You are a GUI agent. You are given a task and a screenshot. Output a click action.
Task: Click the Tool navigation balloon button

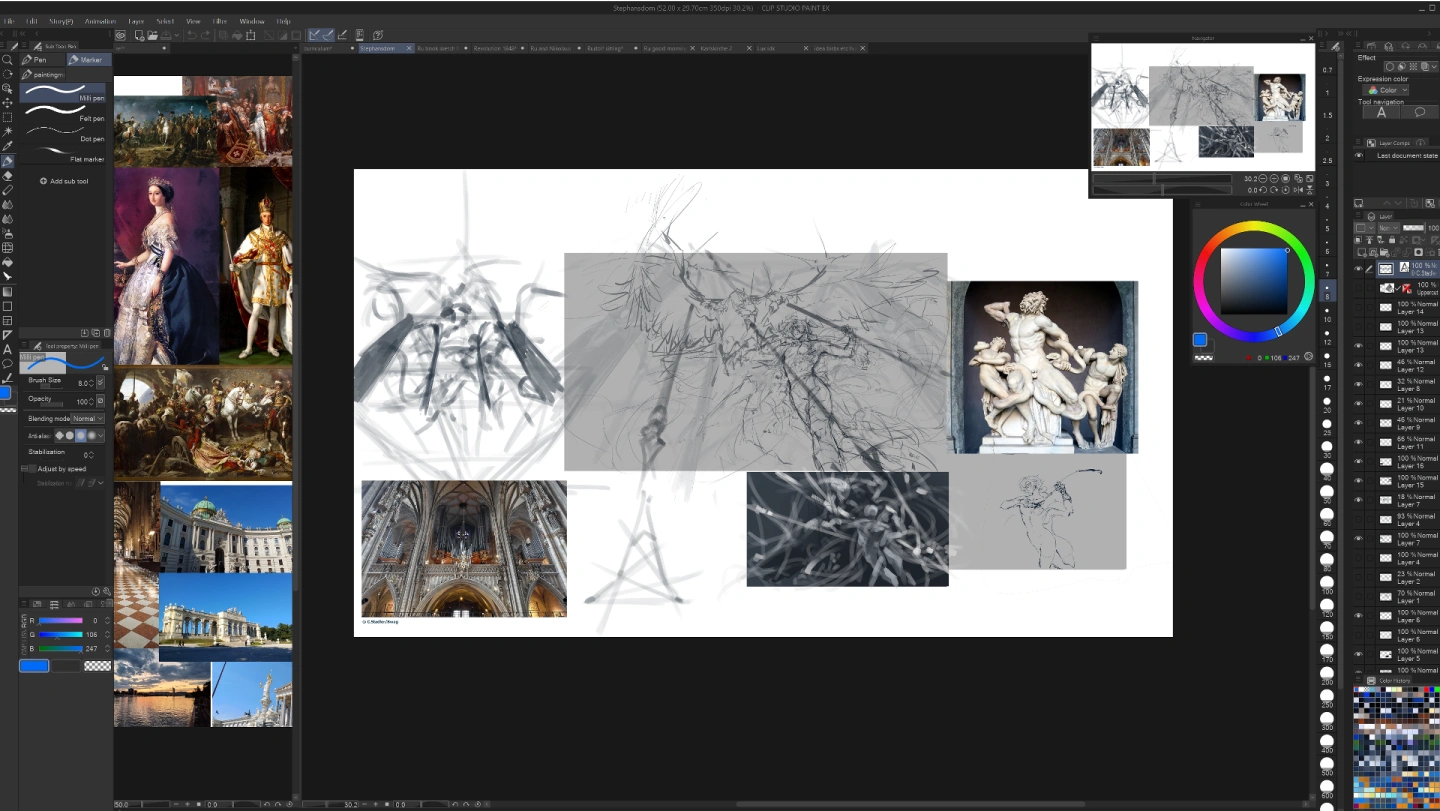point(1419,112)
